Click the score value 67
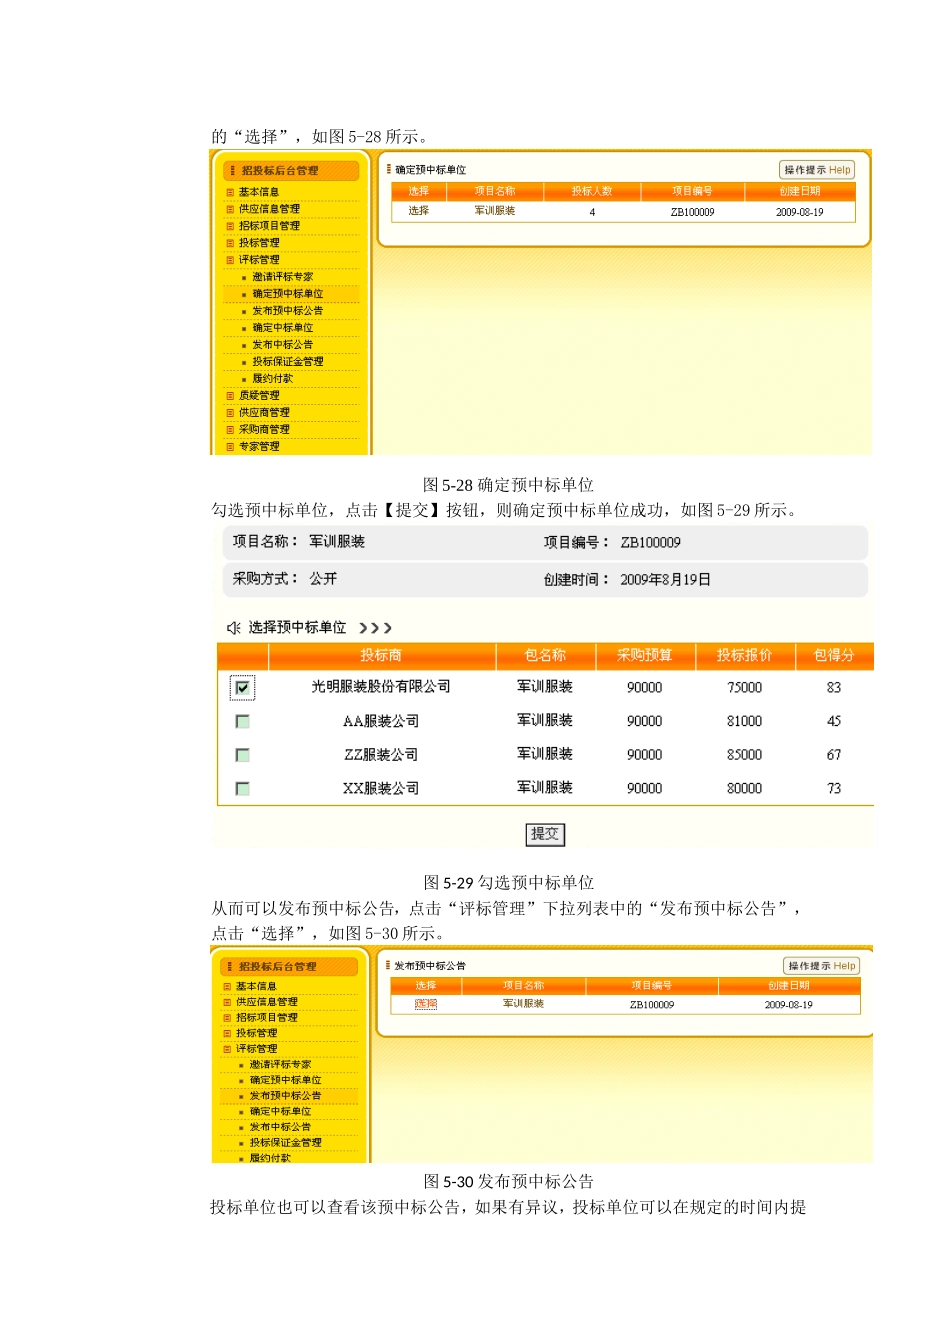This screenshot has height=1344, width=950. [x=834, y=755]
